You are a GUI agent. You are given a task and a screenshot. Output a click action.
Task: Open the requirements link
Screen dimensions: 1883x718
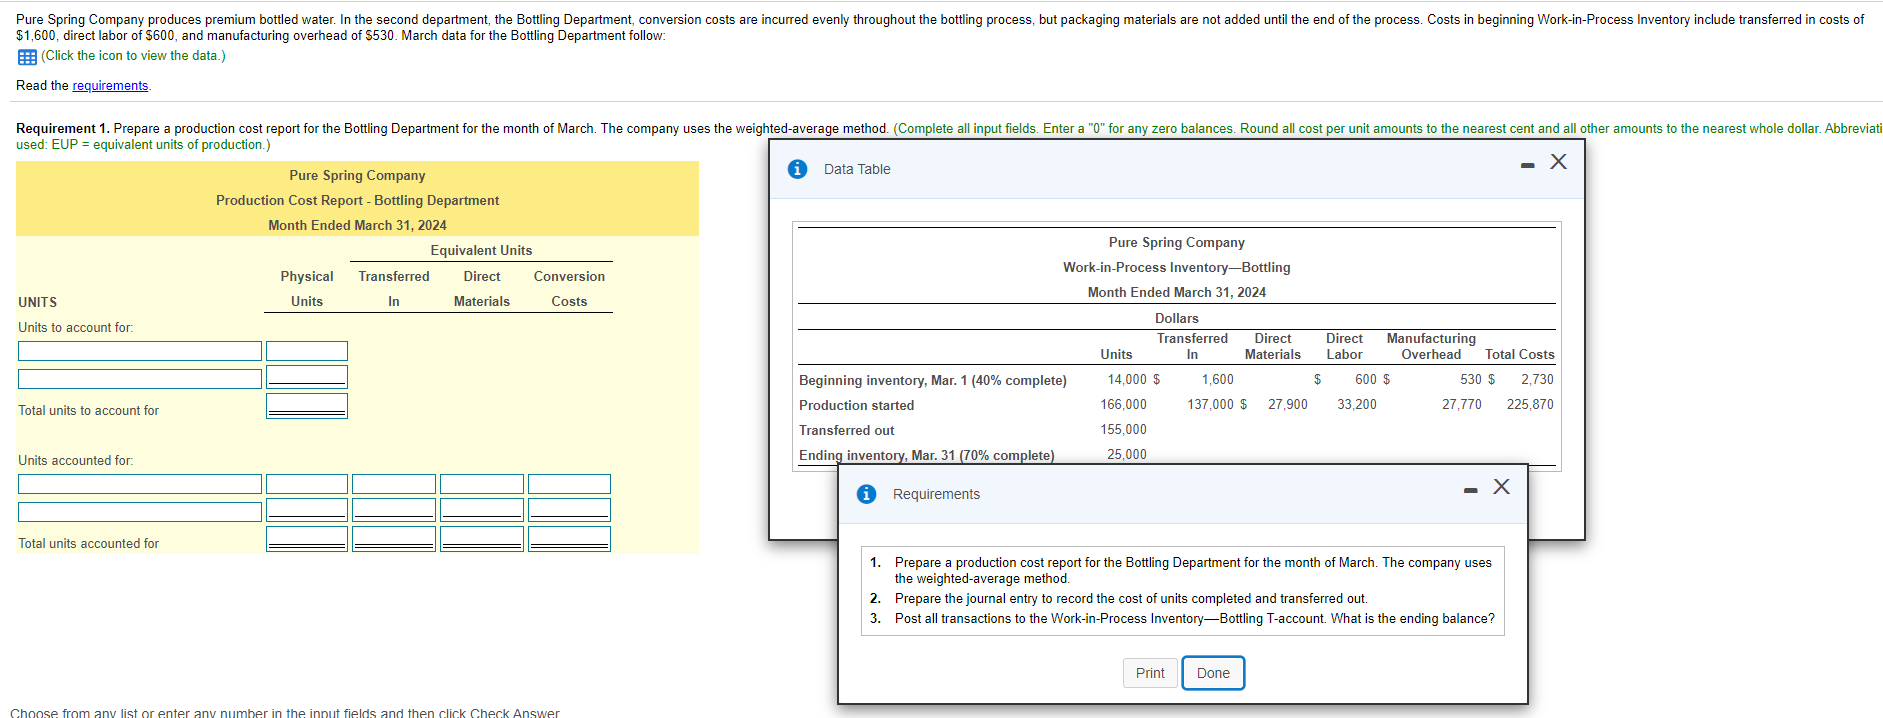click(x=110, y=86)
